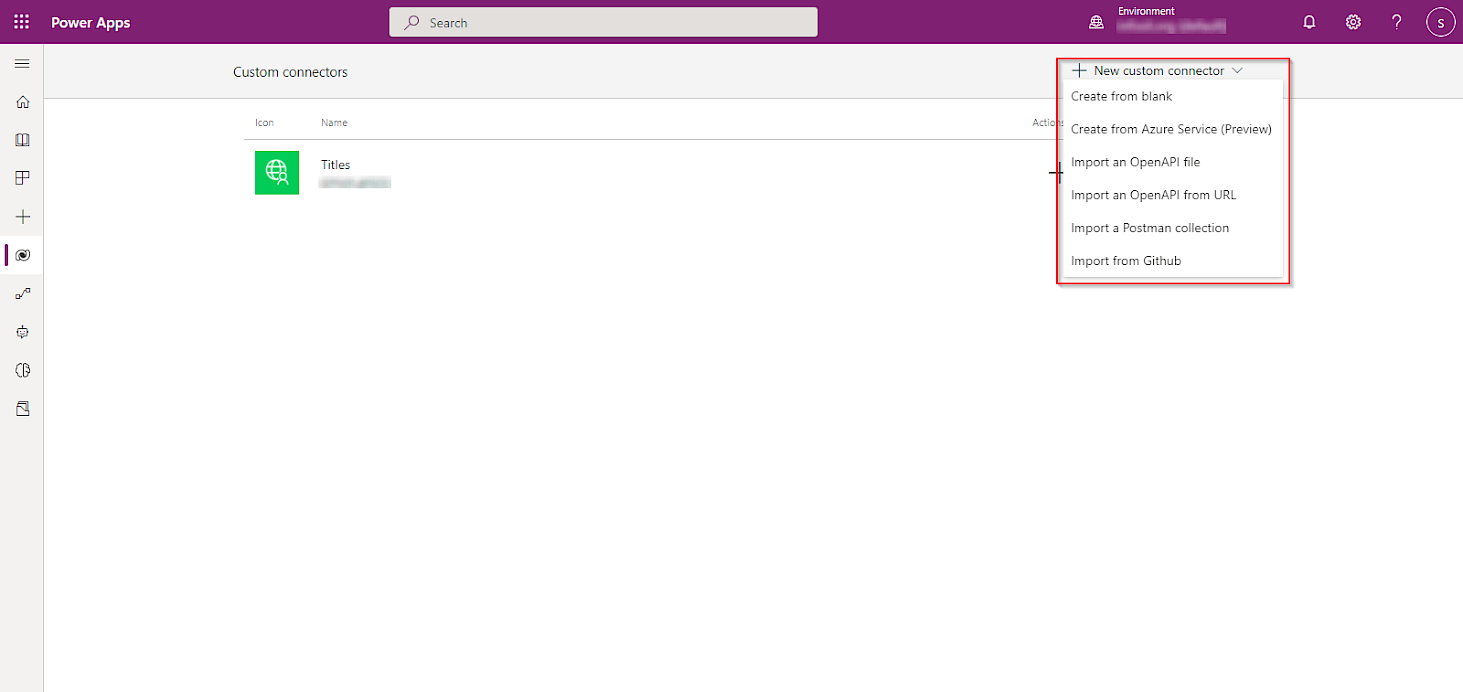Open the Chatbots icon in sidebar
1463x692 pixels.
tap(23, 332)
